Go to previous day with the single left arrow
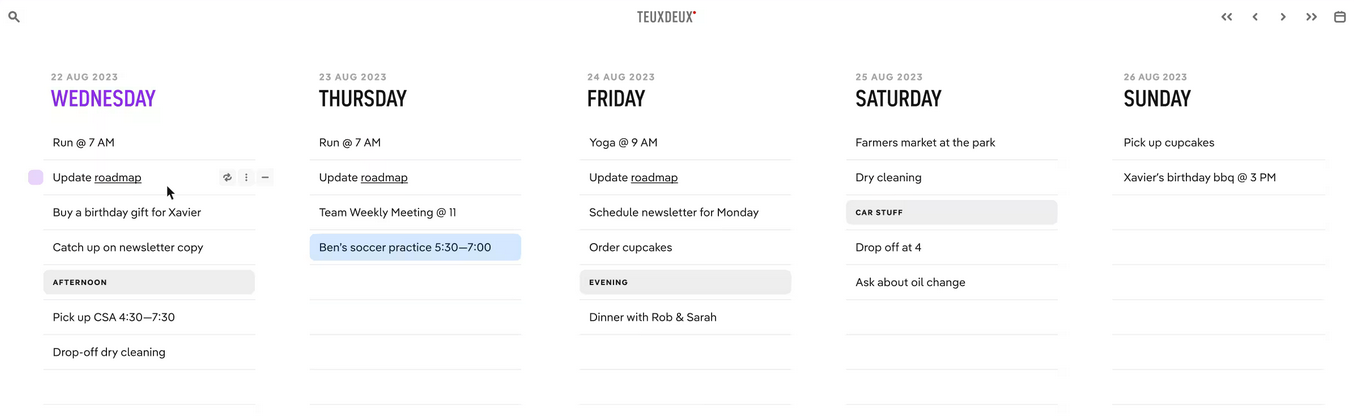Image resolution: width=1354 pixels, height=419 pixels. 1255,17
